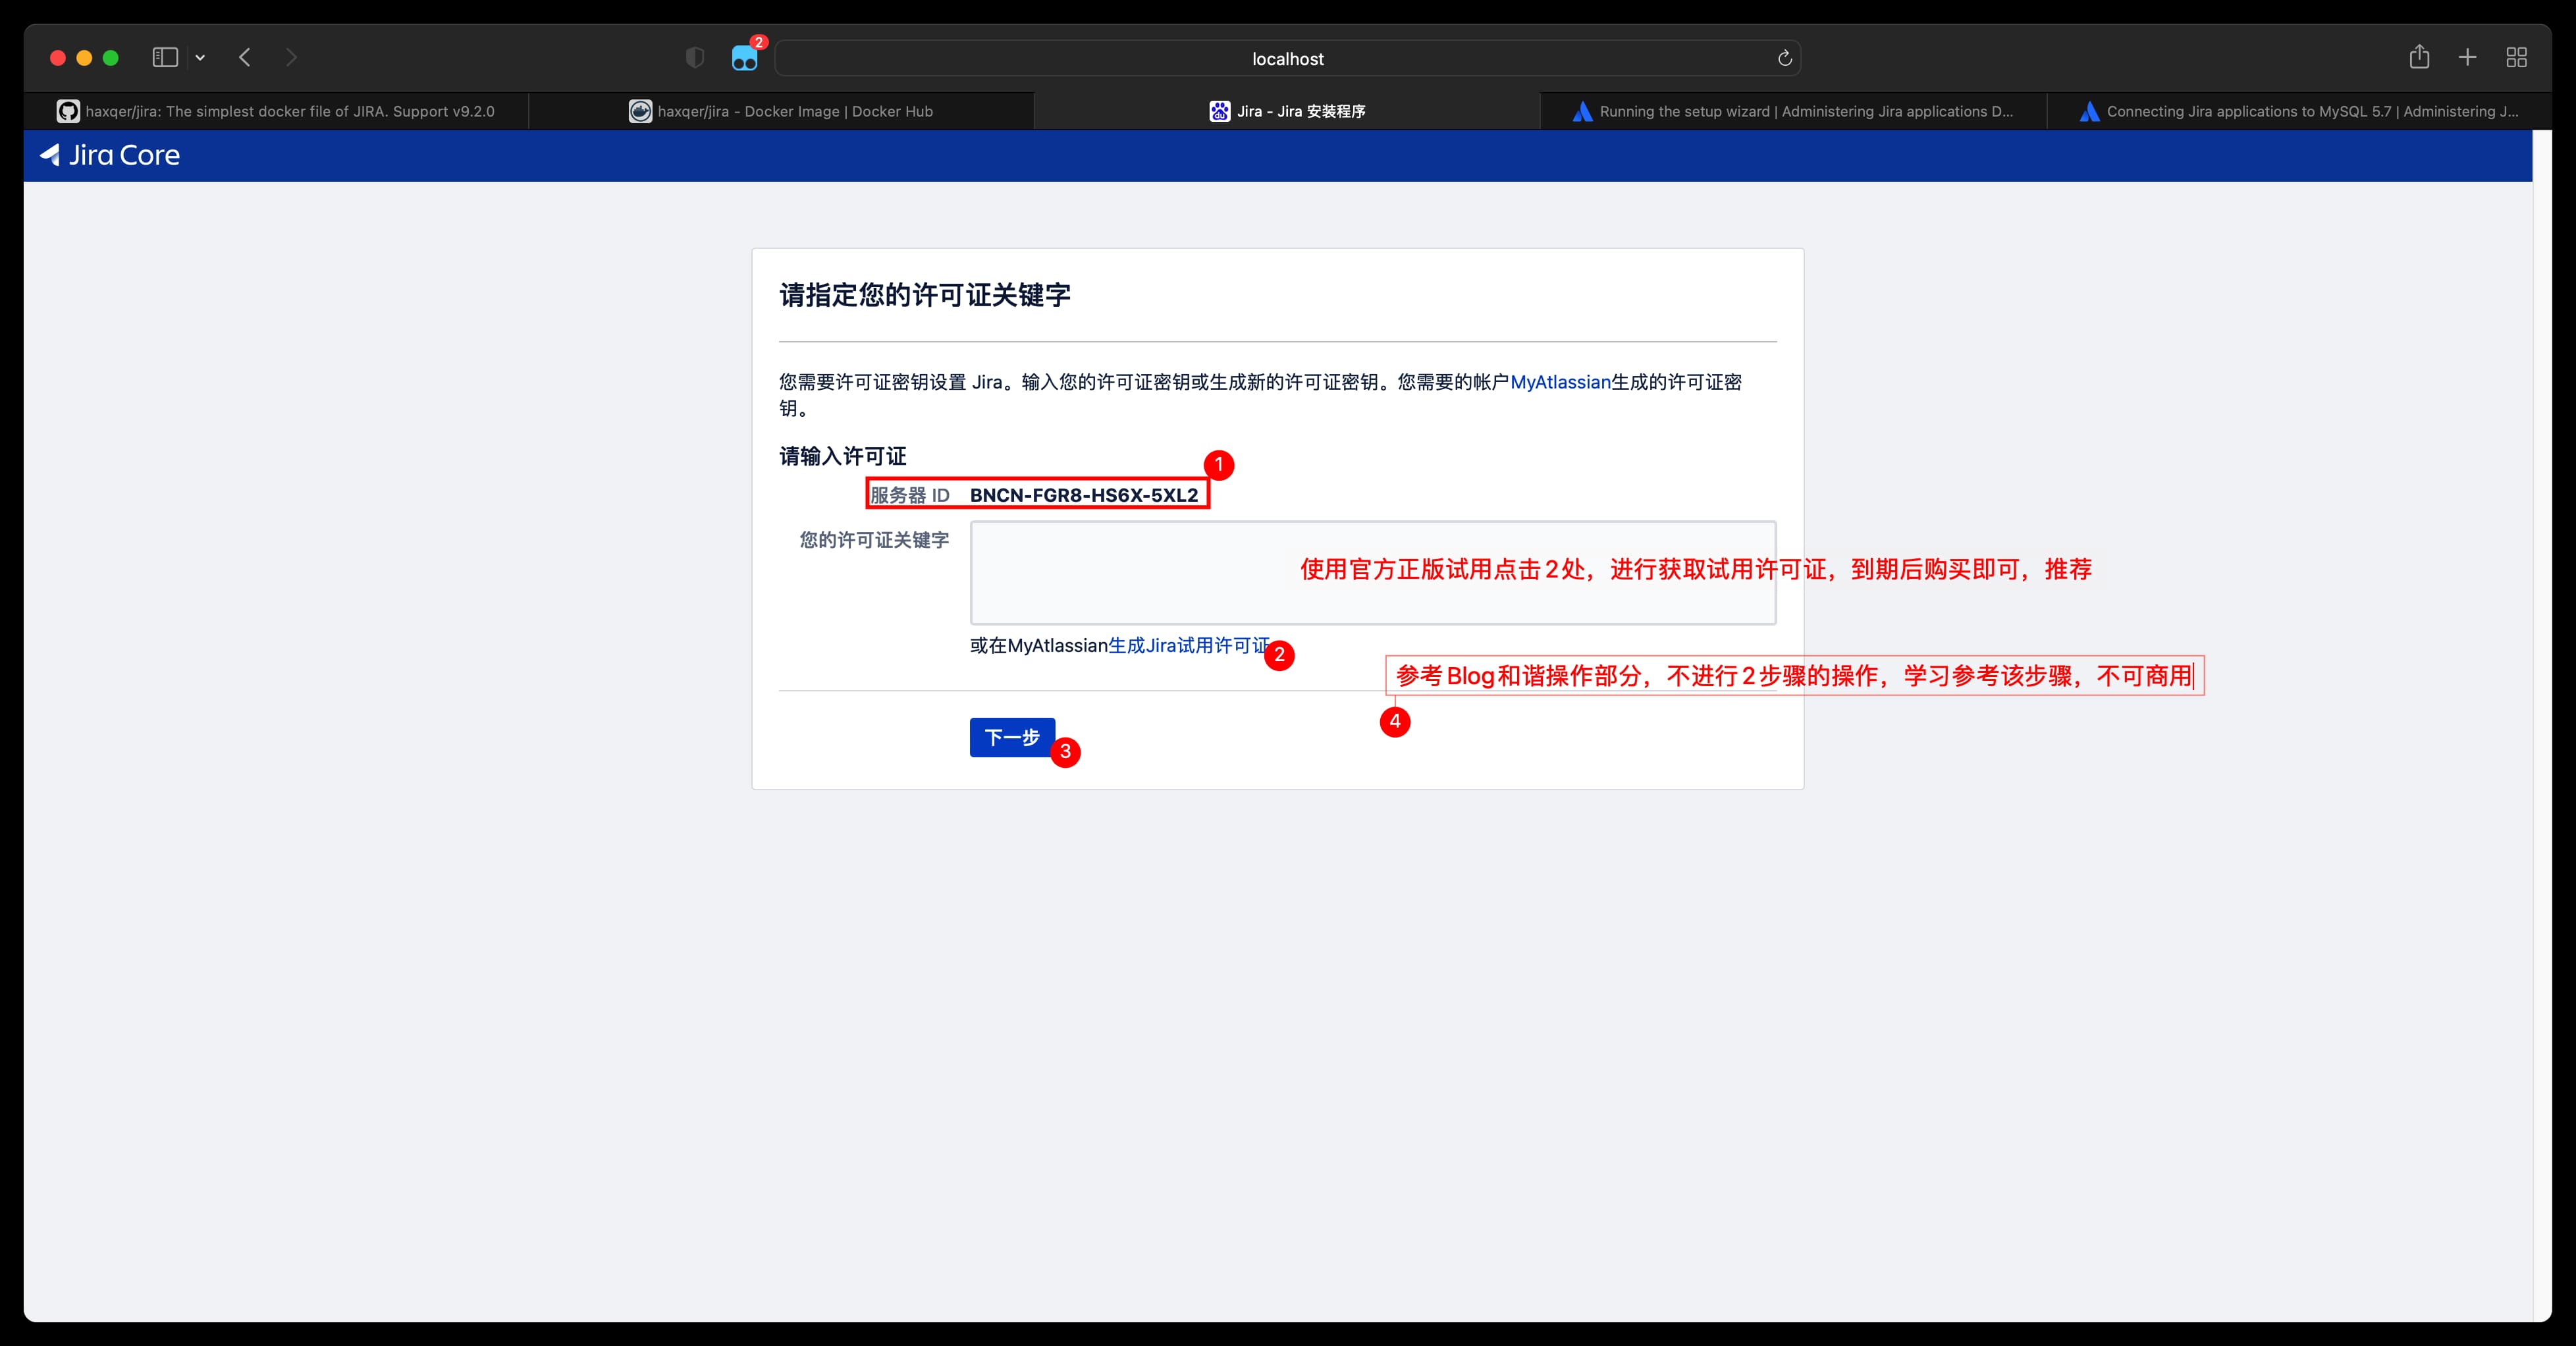Click the 请指定您的许可证关键字 heading

click(925, 295)
